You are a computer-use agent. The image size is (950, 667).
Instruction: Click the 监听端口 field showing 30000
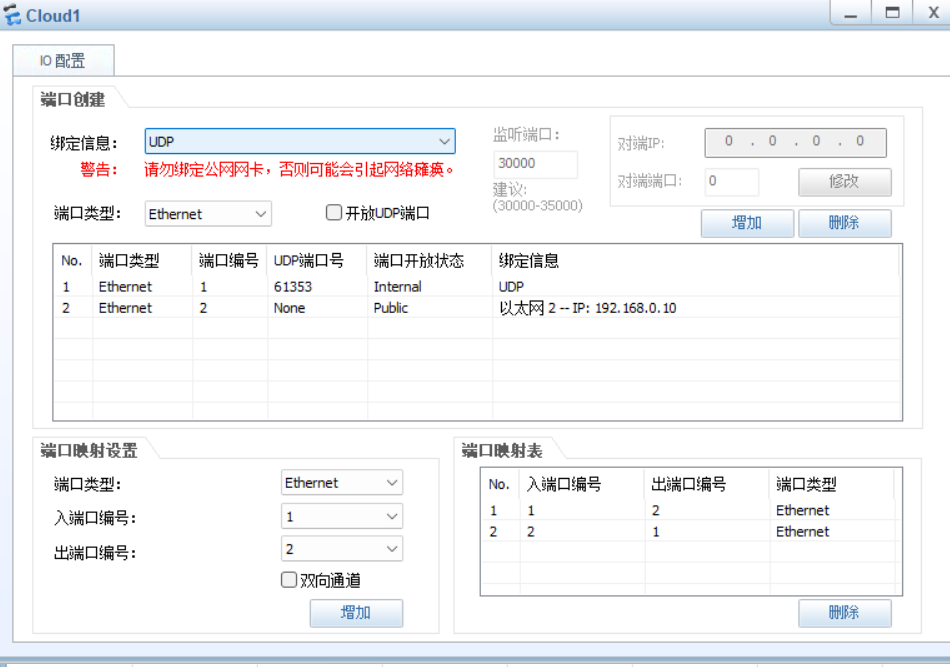[535, 164]
